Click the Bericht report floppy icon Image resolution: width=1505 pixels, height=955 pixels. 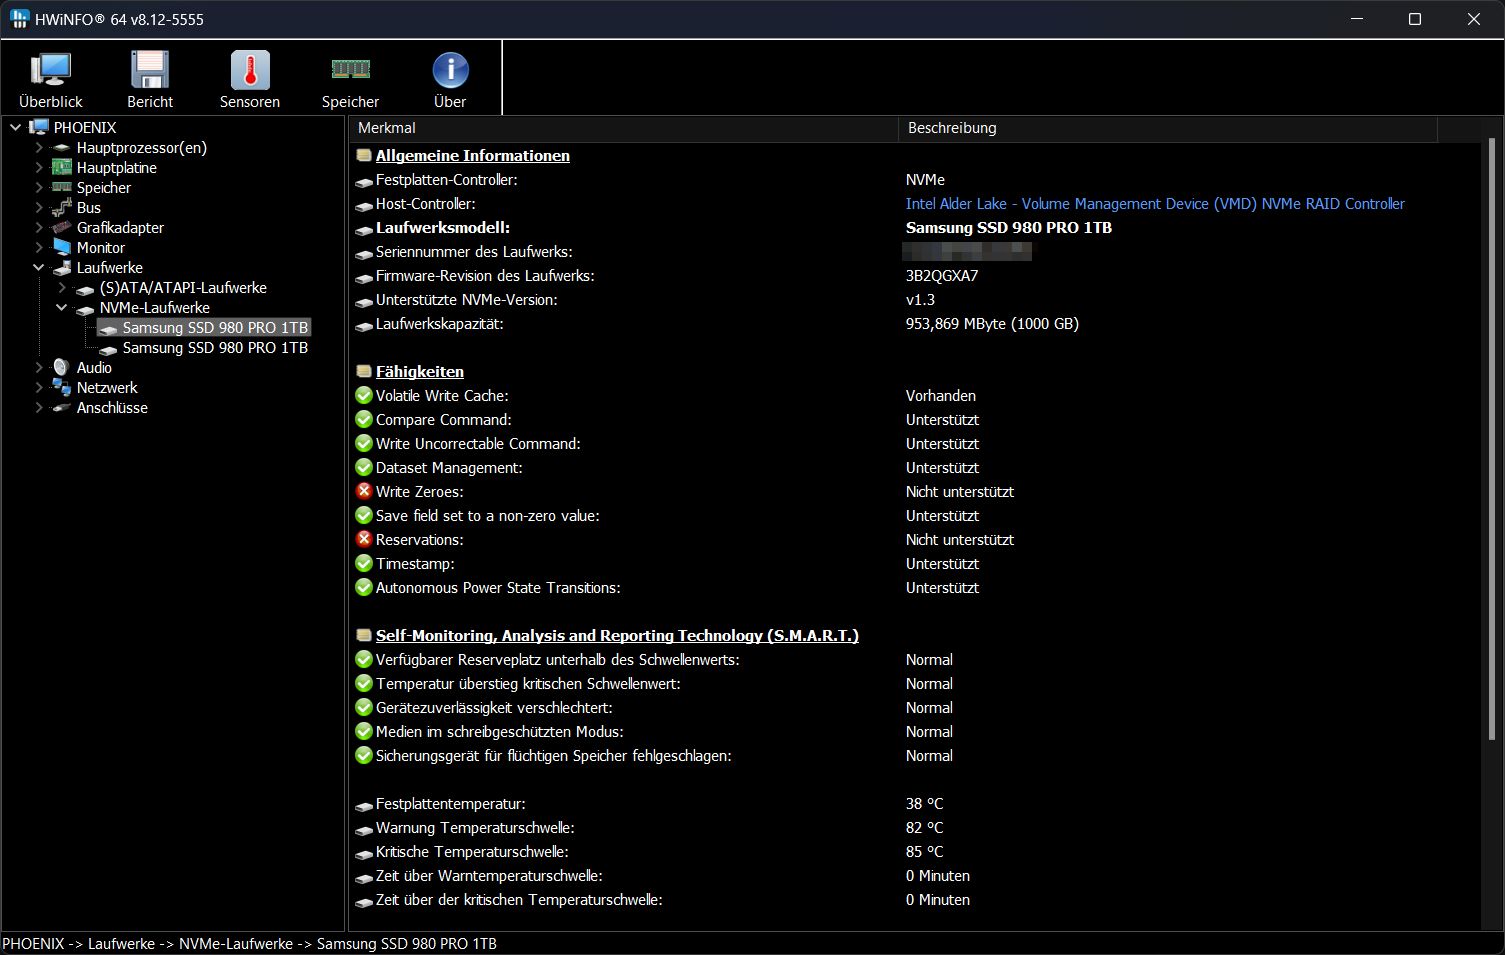pyautogui.click(x=150, y=70)
